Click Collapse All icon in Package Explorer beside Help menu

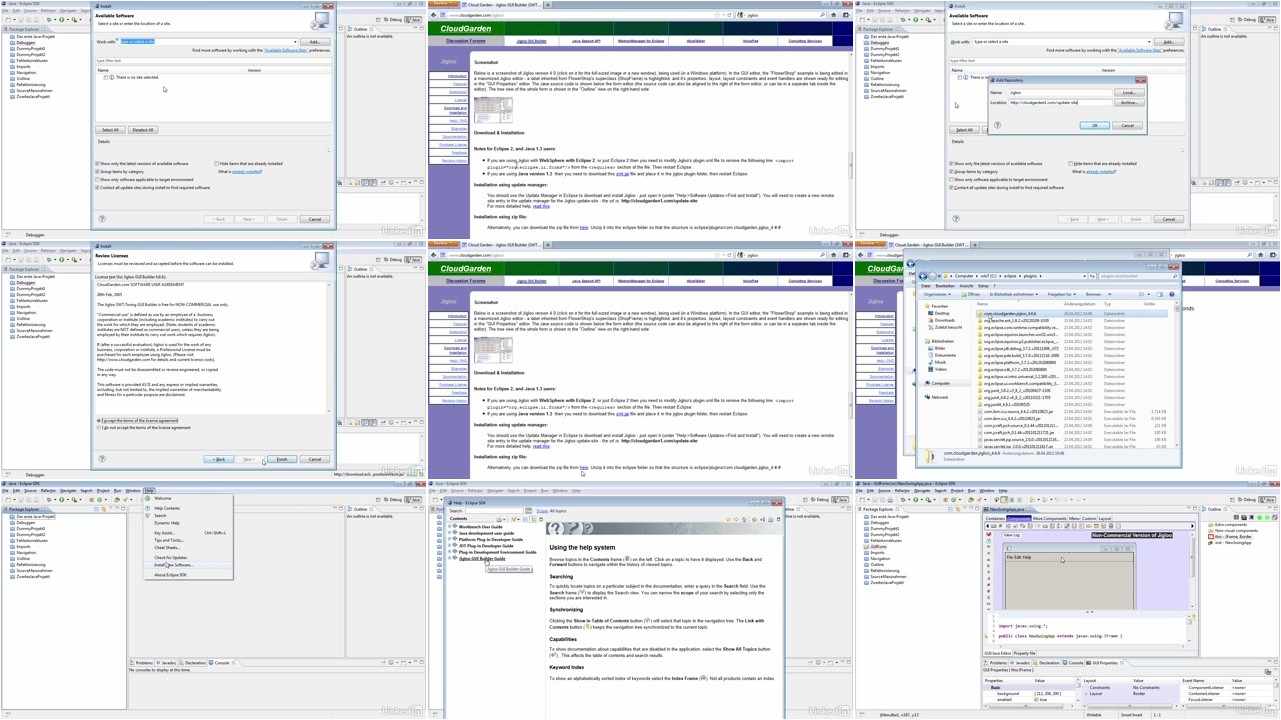96,509
